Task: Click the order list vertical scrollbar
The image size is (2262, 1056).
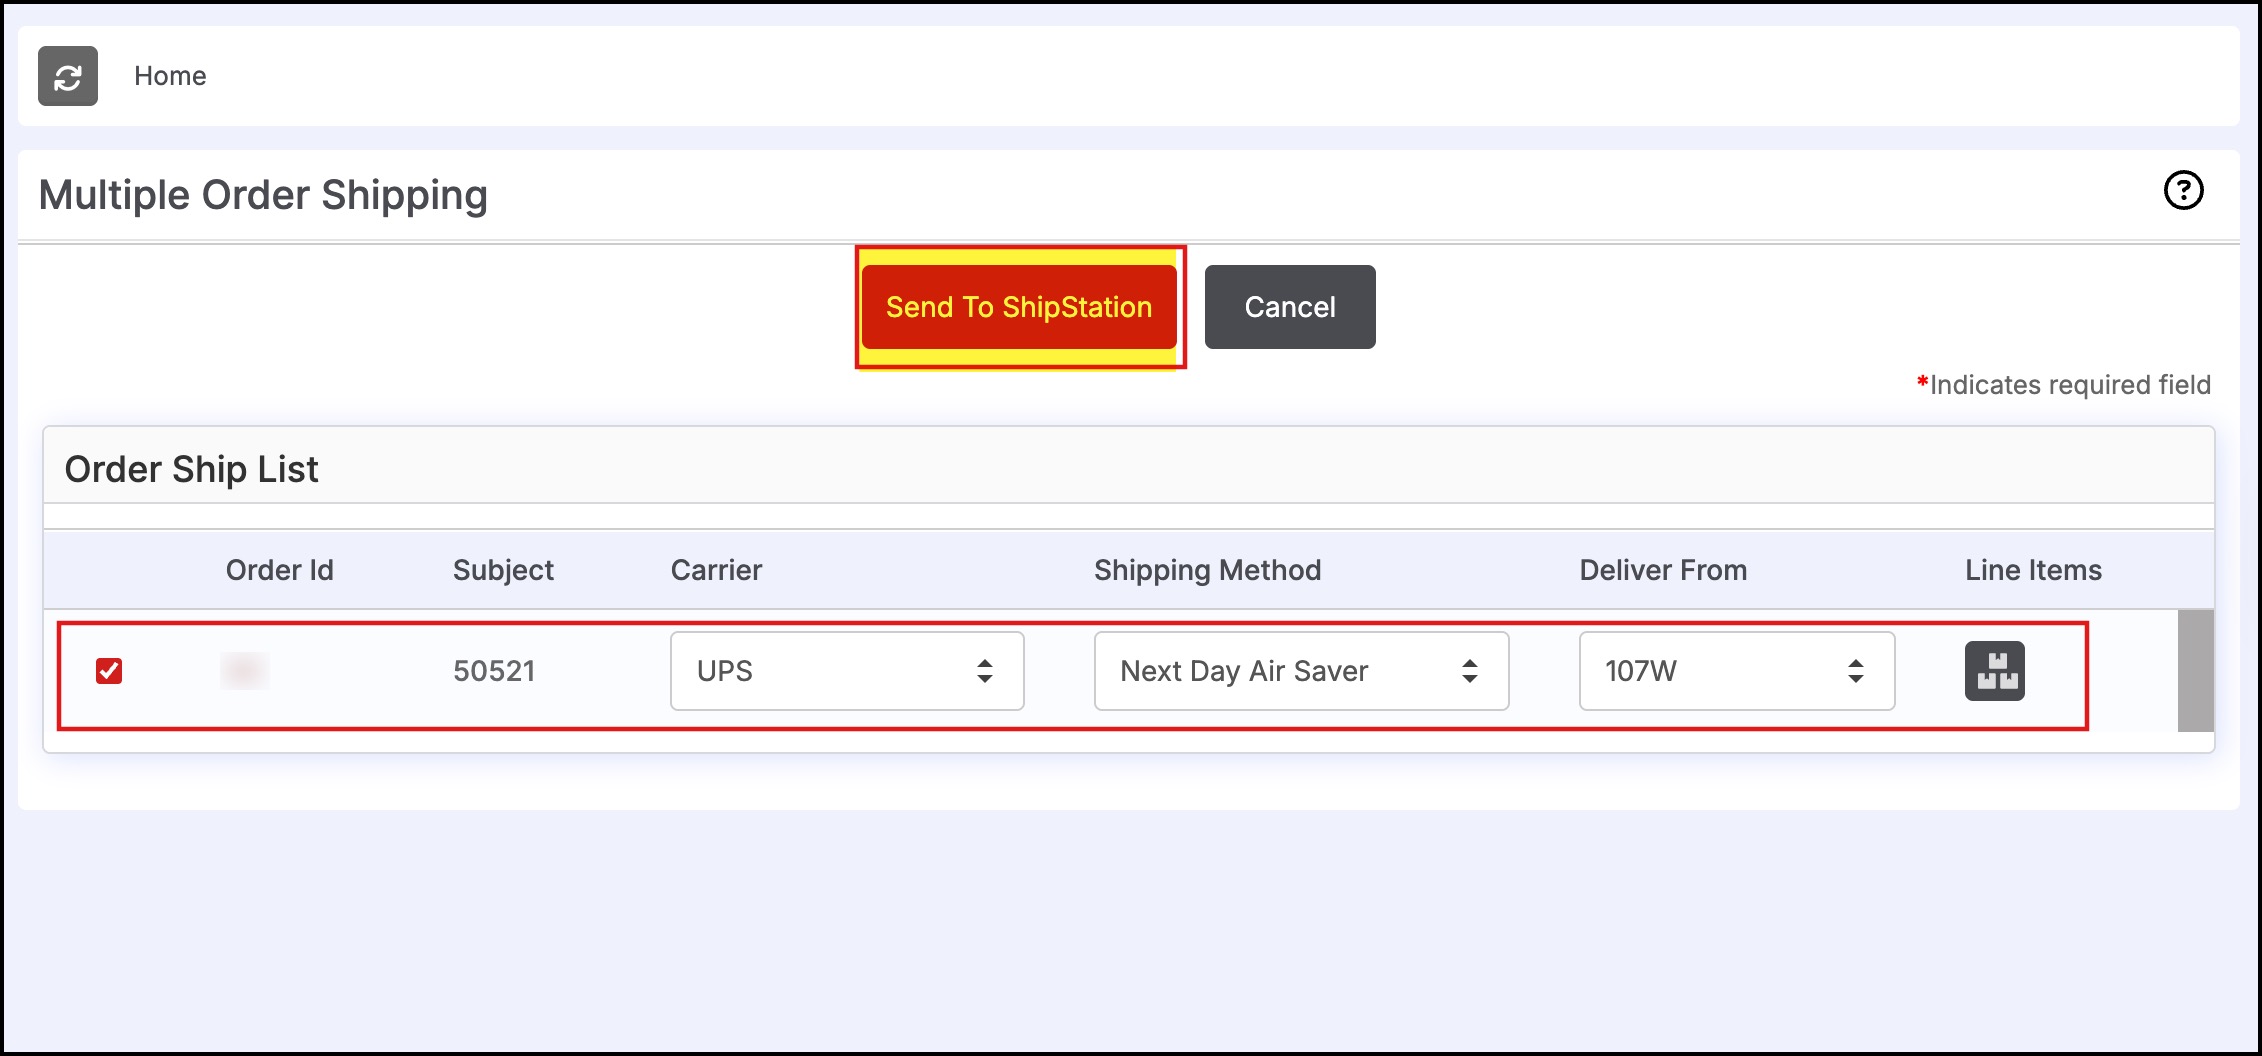Action: pos(2195,671)
